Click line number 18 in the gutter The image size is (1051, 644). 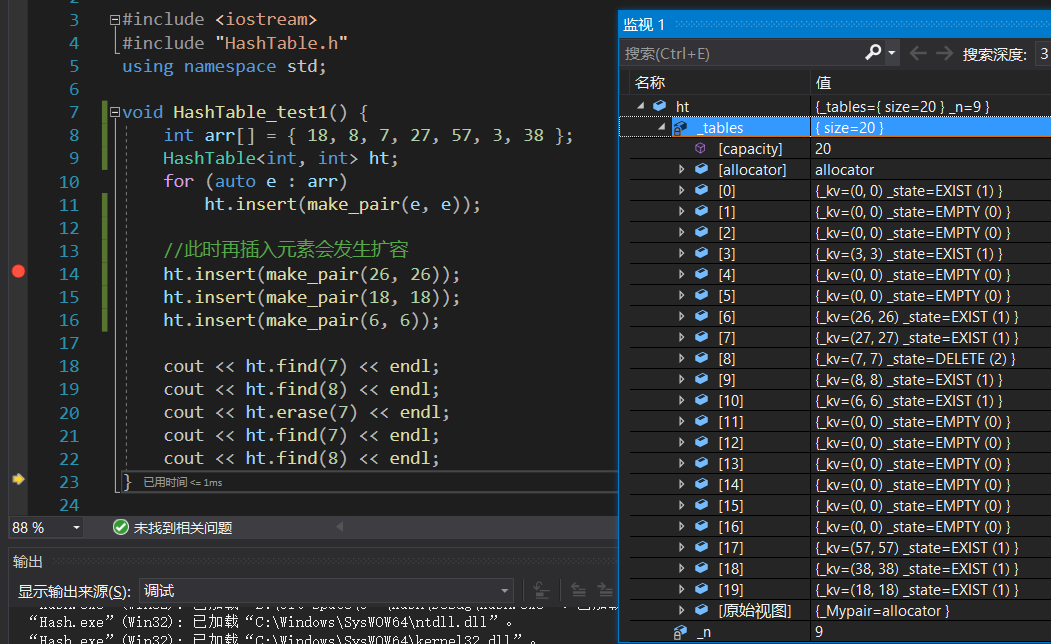[69, 367]
